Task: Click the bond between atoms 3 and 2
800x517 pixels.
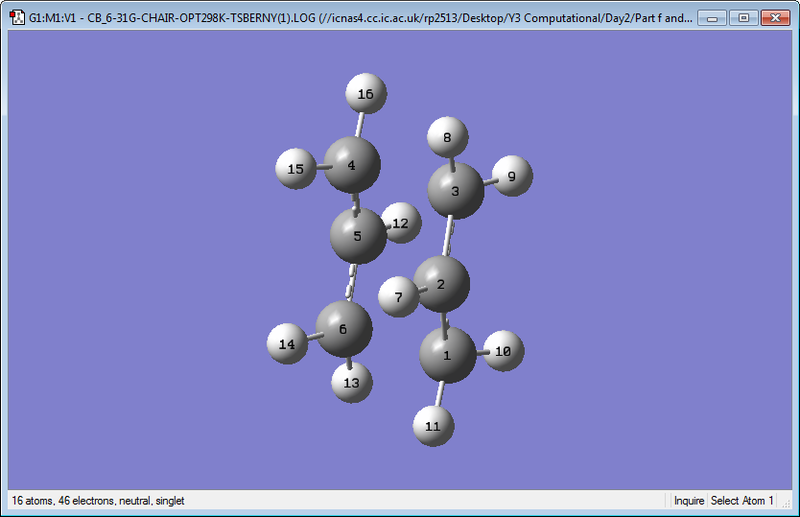Action: pyautogui.click(x=448, y=236)
